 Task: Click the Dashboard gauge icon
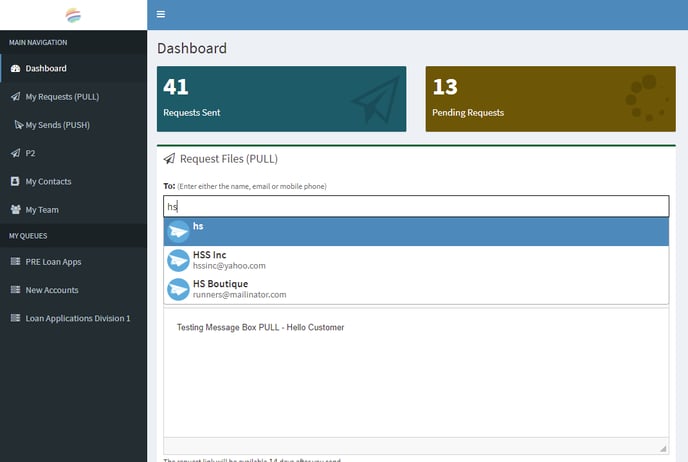click(x=15, y=68)
